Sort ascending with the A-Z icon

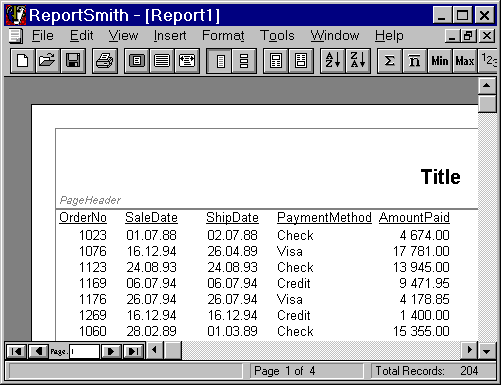333,61
